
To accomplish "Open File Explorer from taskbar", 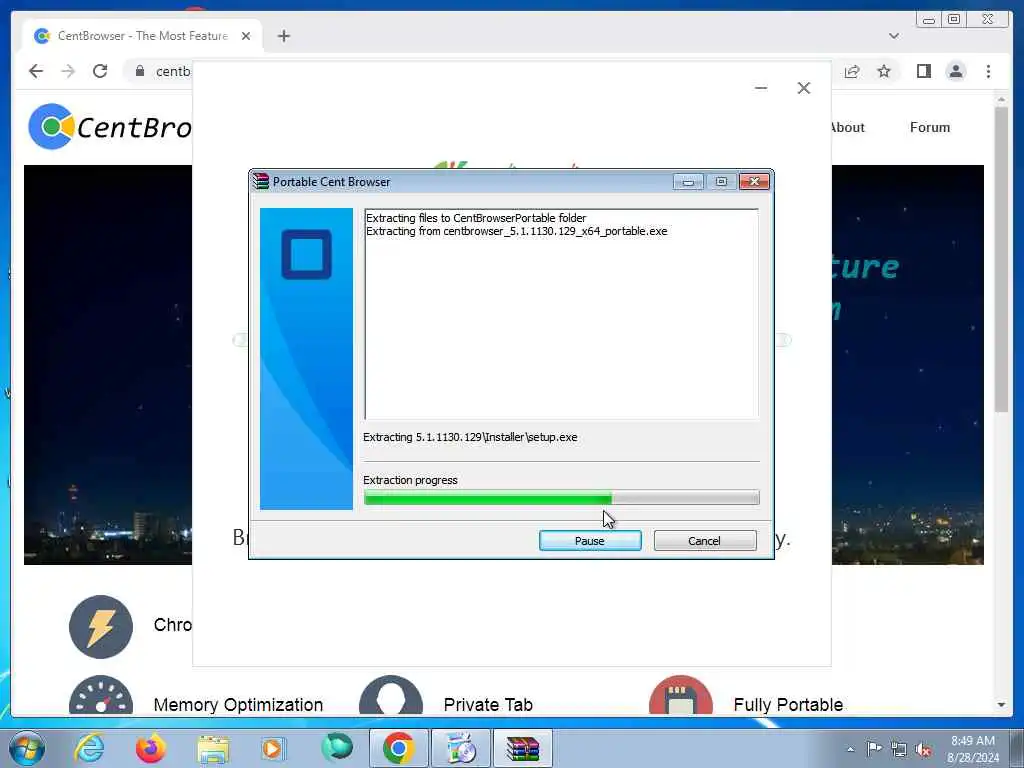I will tap(213, 748).
